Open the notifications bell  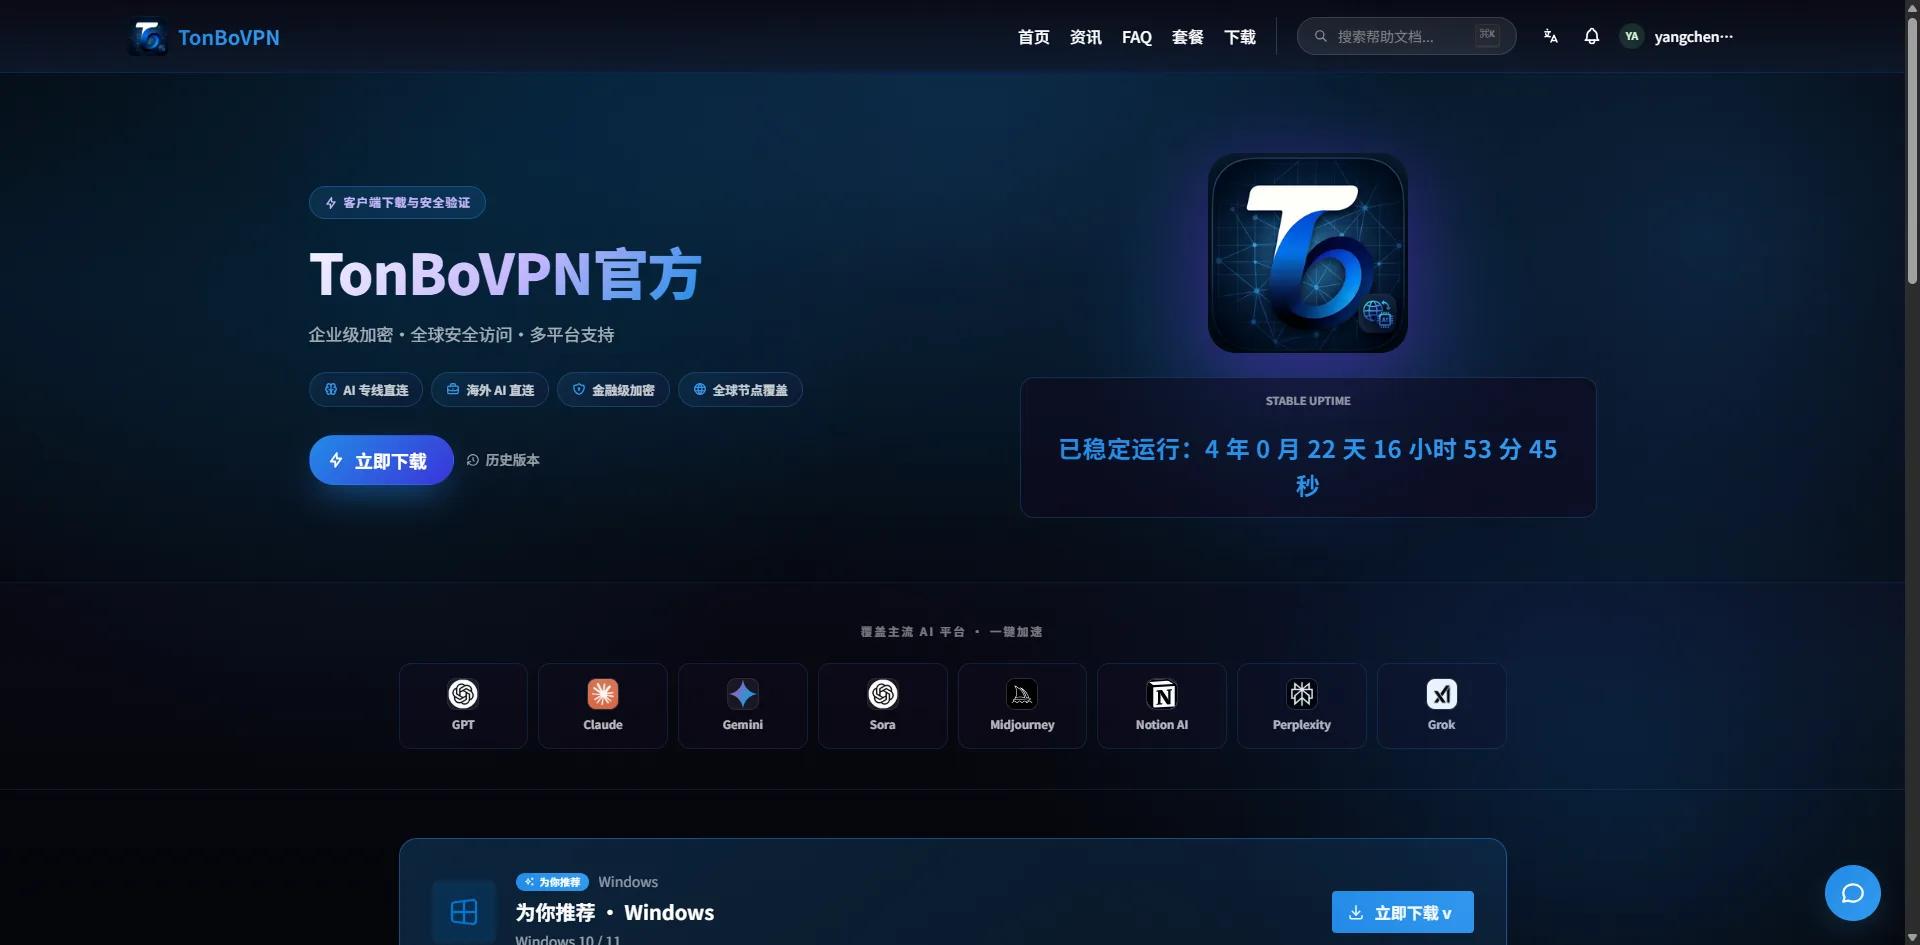click(1591, 36)
